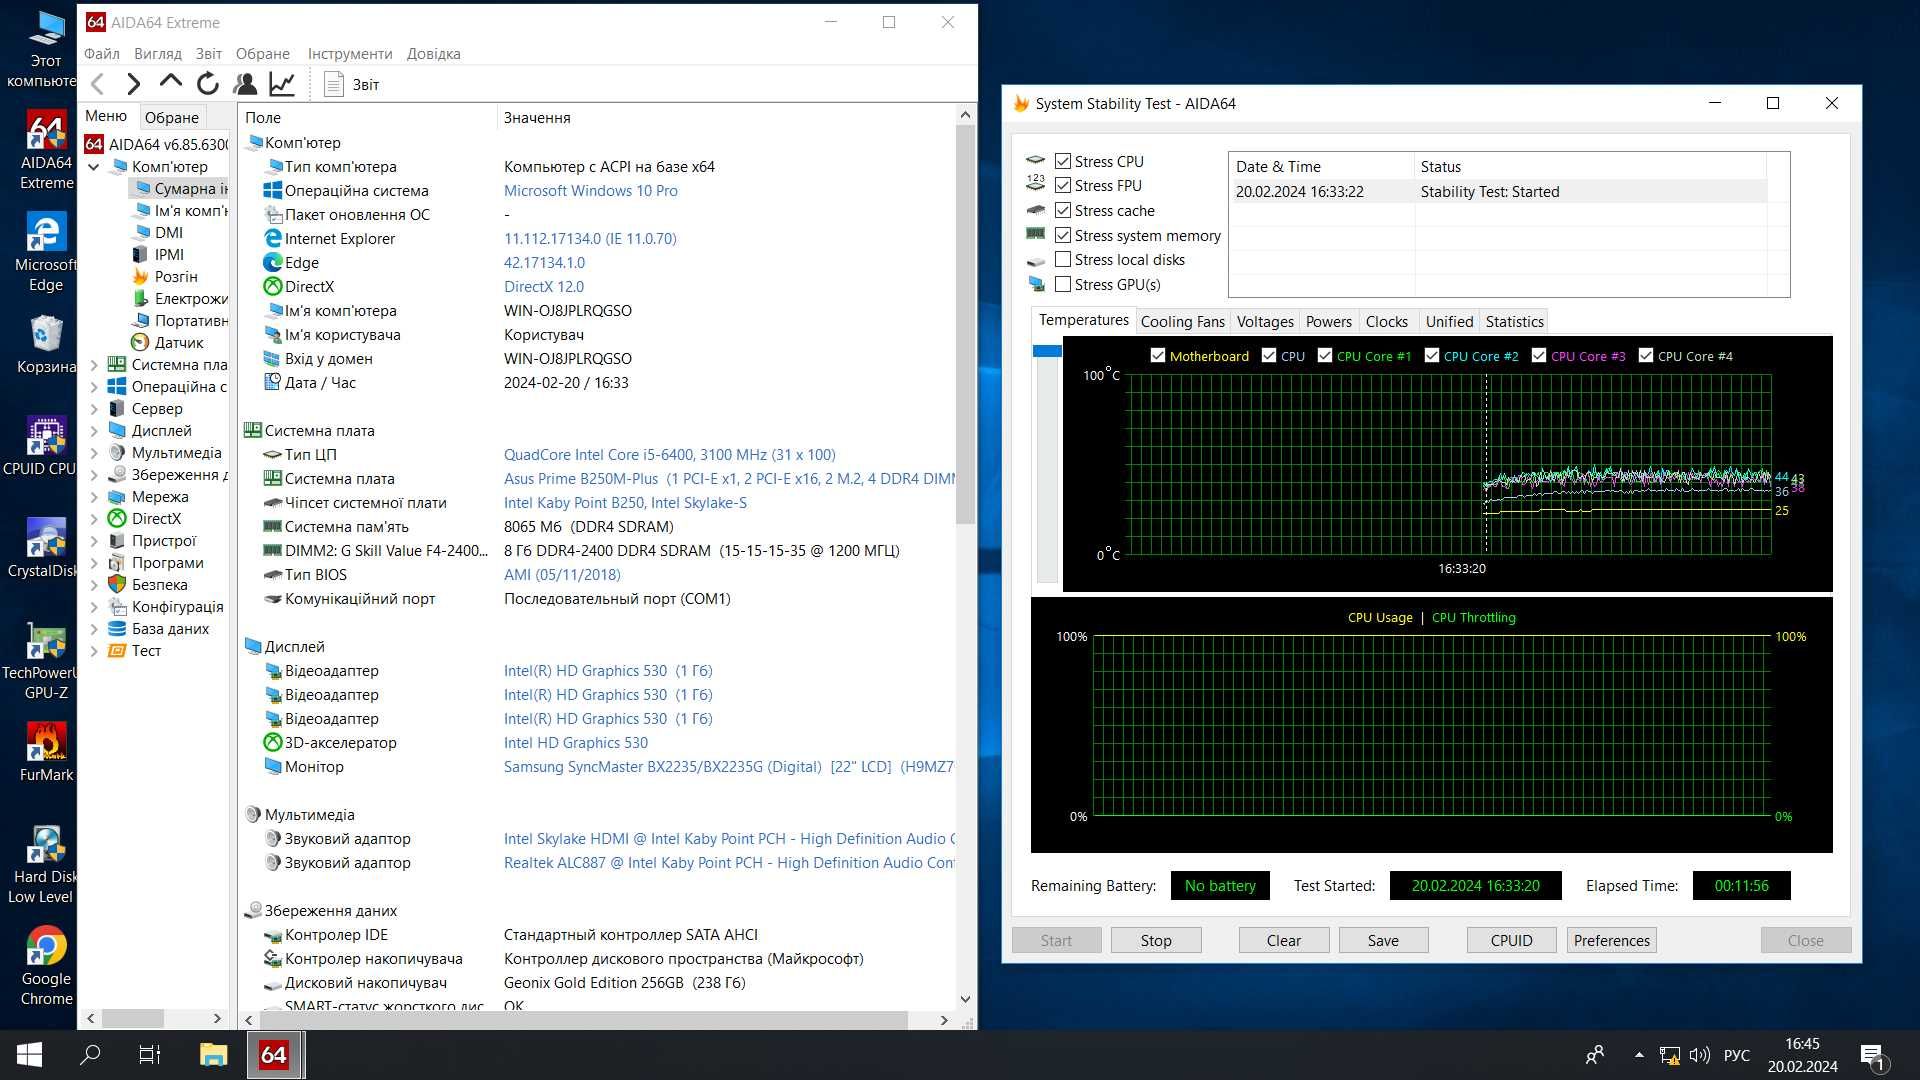Expand the Мережа tree node
1920x1080 pixels.
94,497
